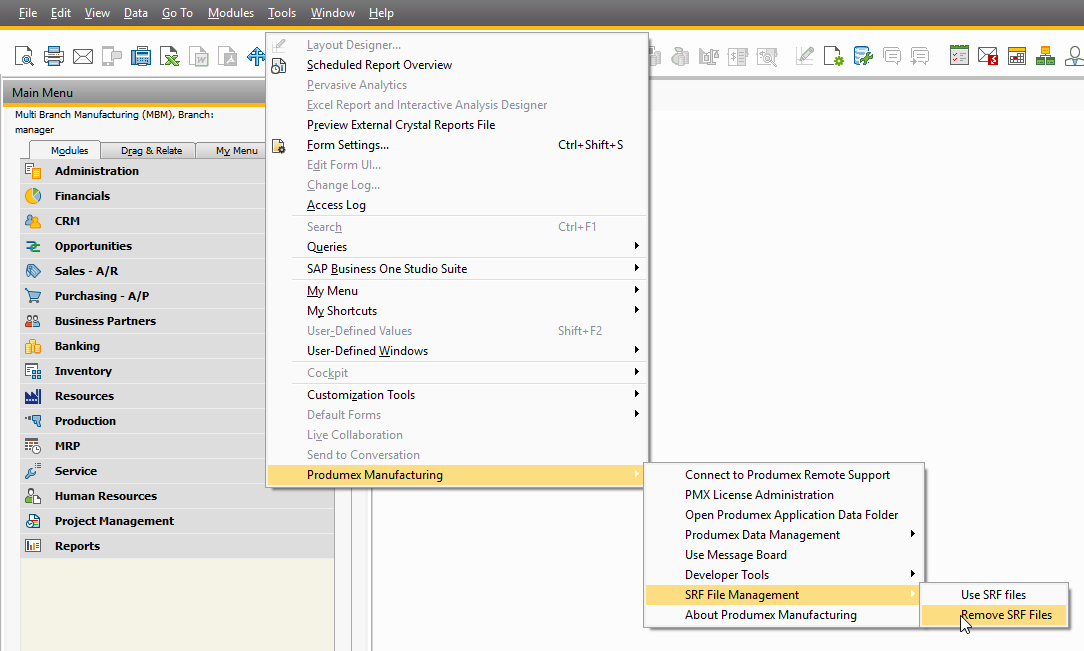1084x651 pixels.
Task: Open the Query Manager database wrench icon
Action: tap(862, 56)
